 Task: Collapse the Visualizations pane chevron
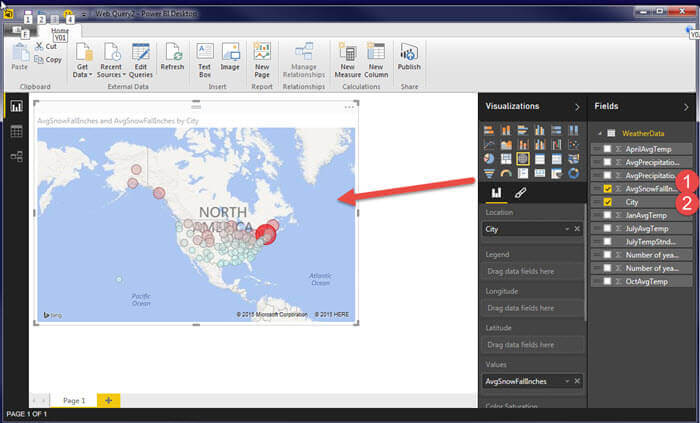coord(577,107)
